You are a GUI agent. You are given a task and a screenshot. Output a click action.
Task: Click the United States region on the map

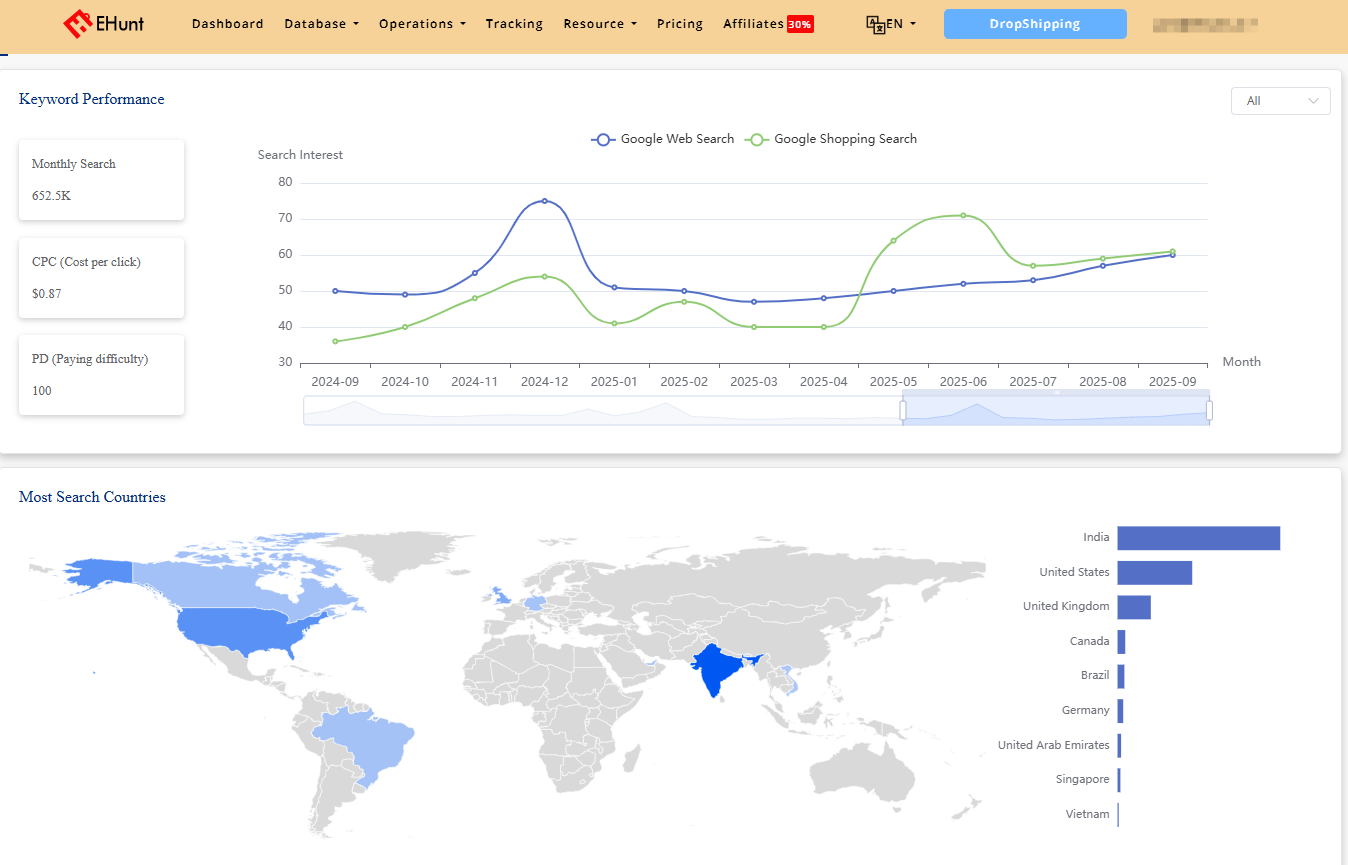point(240,632)
